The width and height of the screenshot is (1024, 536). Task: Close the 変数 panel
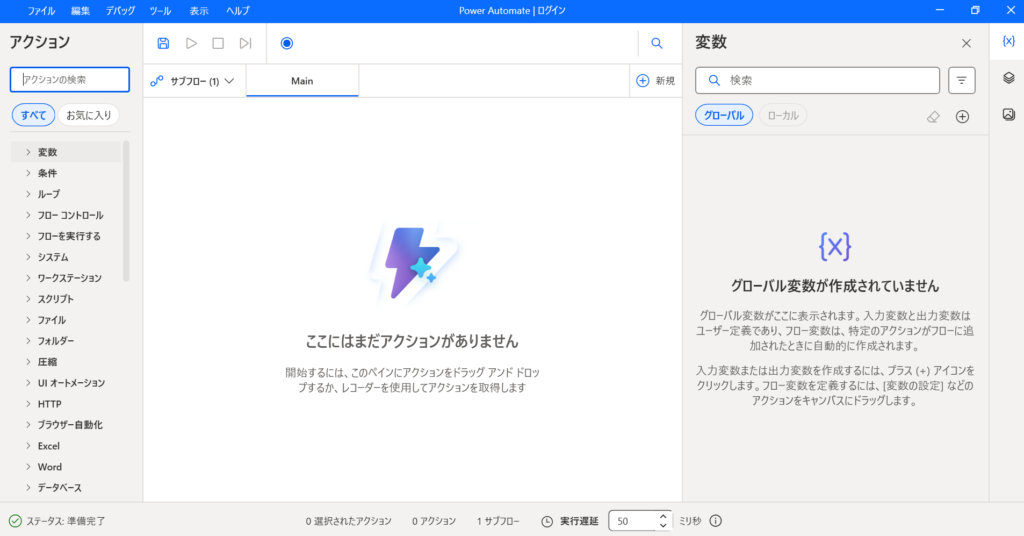pos(967,43)
